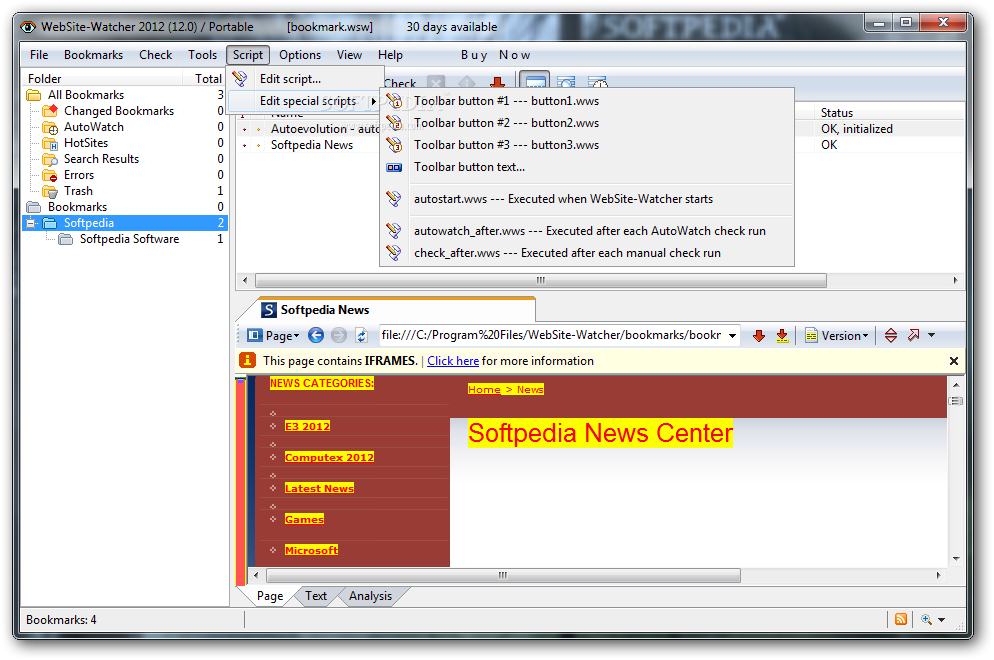Switch to the Text tab

coord(316,596)
